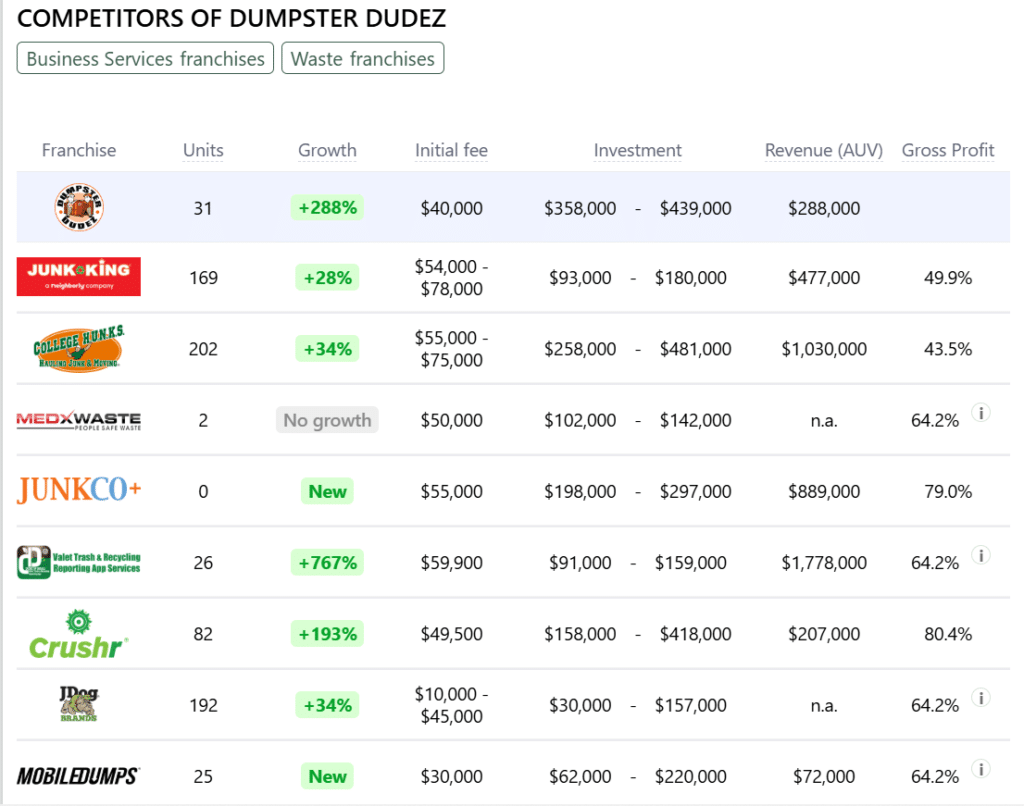Screen dimensions: 1024x806
Task: Click initial fee $10,000 - $45,000
Action: tap(451, 705)
